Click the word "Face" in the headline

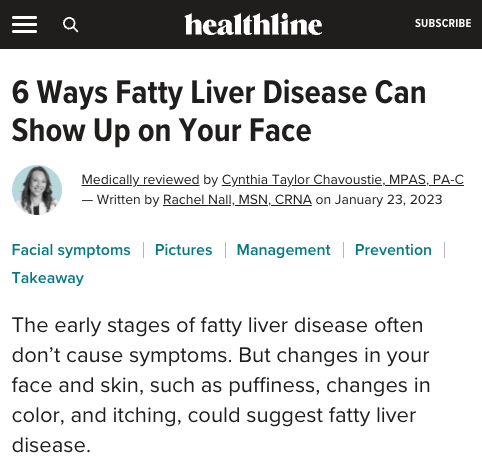280,130
